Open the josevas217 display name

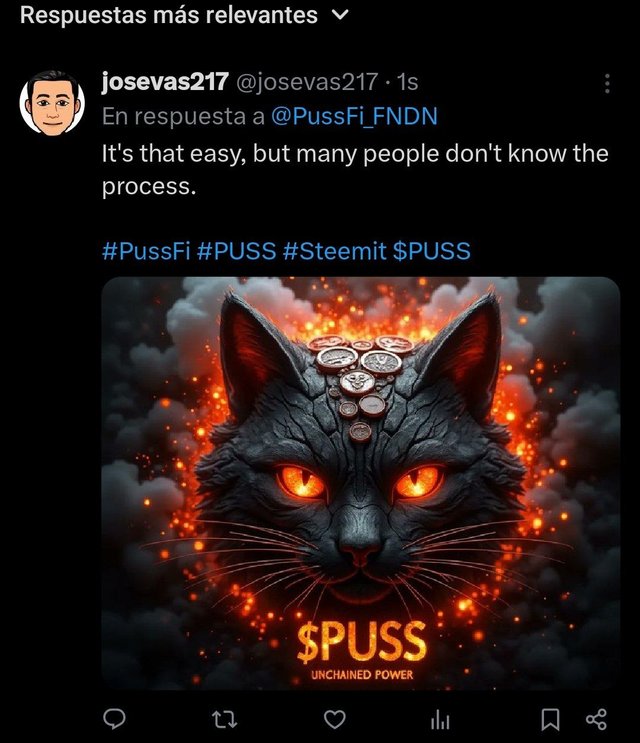click(165, 82)
